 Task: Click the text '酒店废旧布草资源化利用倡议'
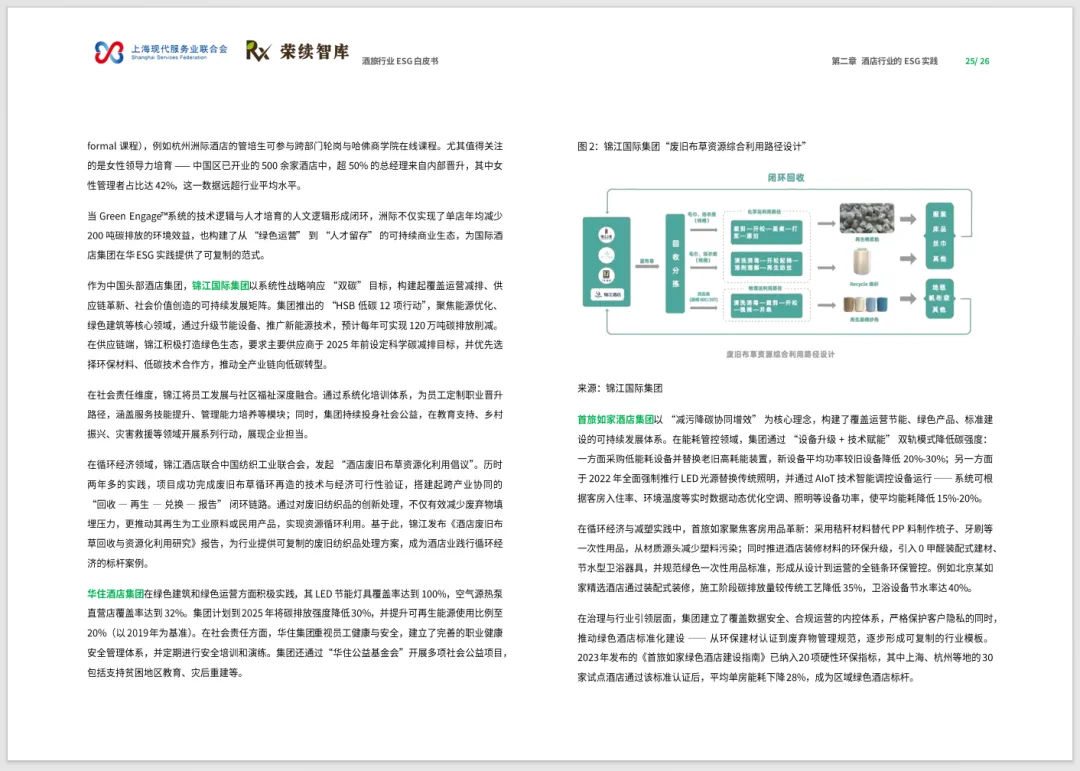(x=408, y=465)
